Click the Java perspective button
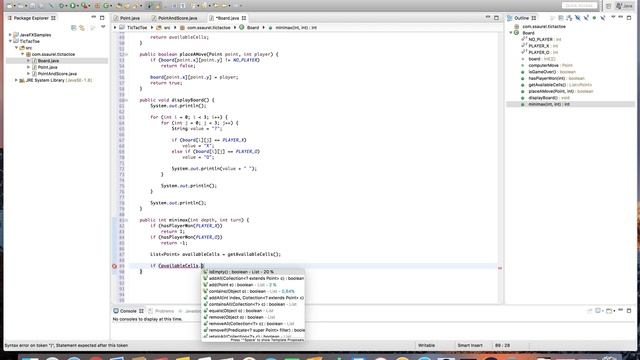The image size is (640, 360). (x=625, y=6)
